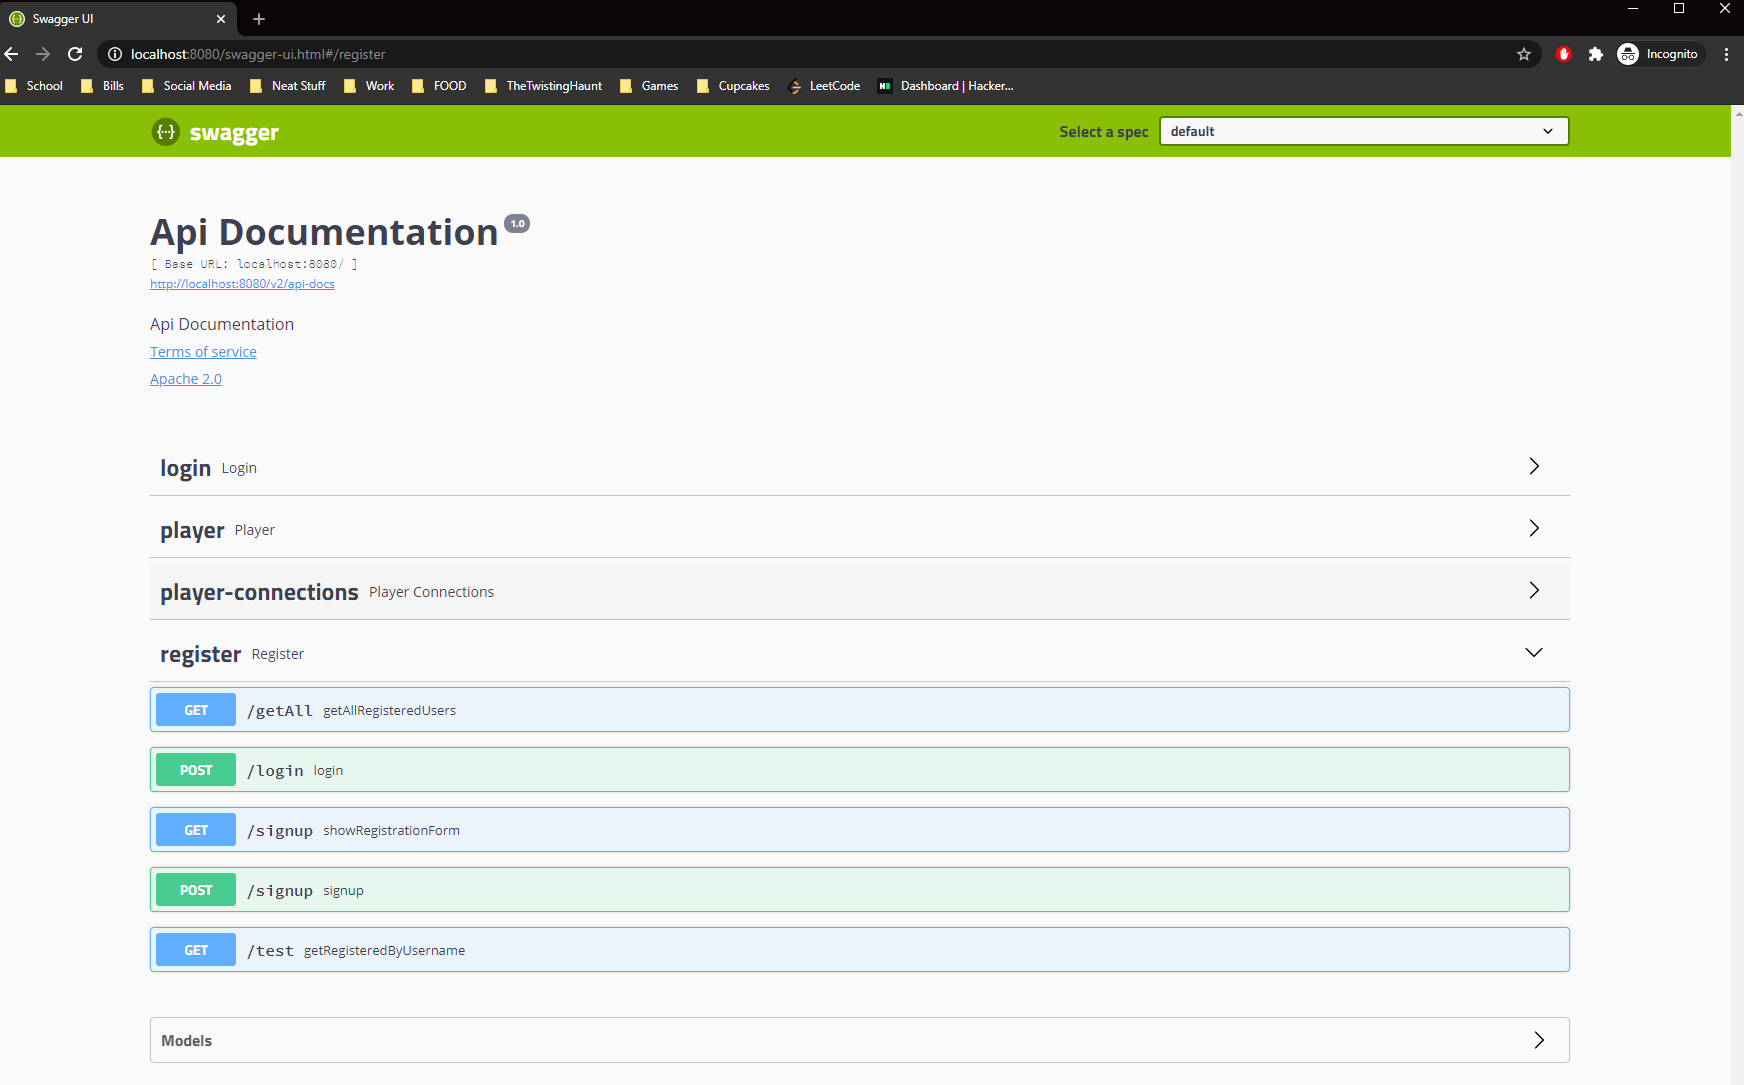Image resolution: width=1744 pixels, height=1085 pixels.
Task: Select the Swagger UI browser tab
Action: (x=118, y=19)
